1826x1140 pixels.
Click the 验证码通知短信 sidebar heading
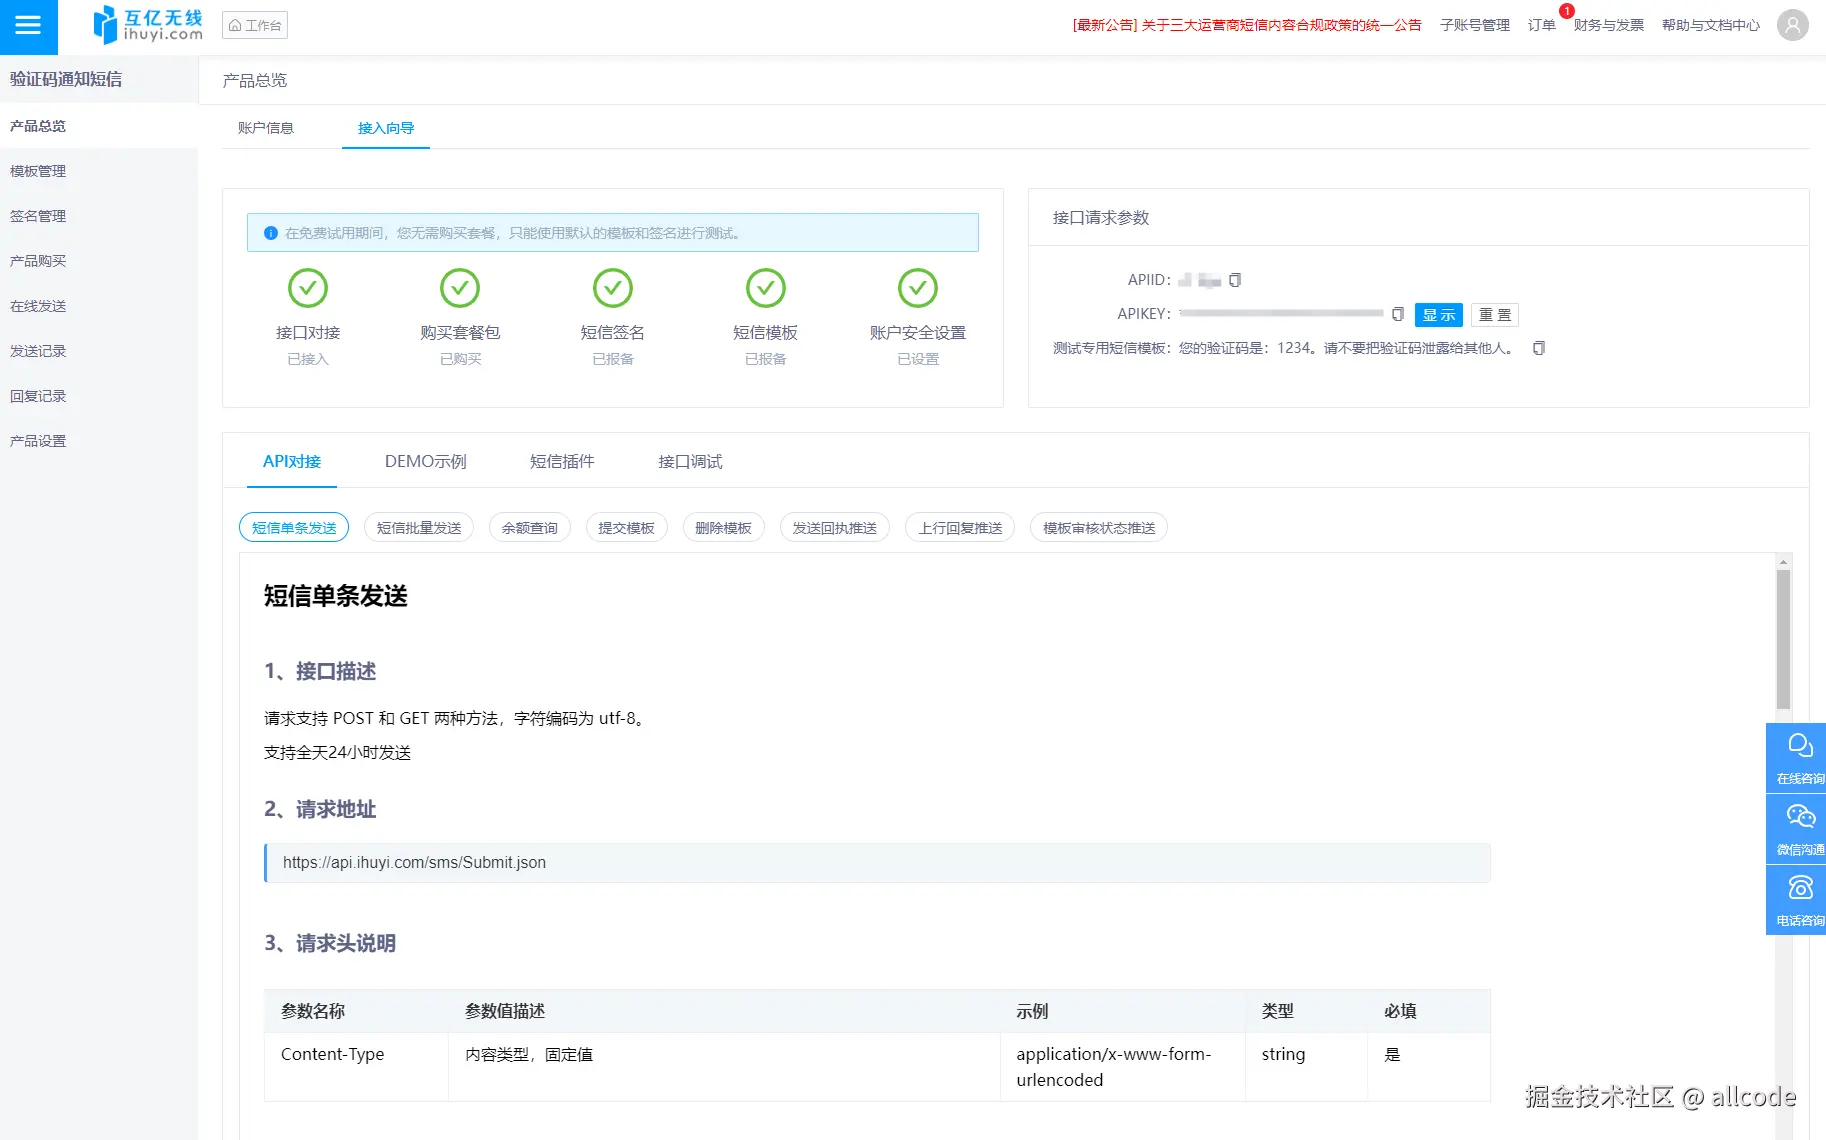(x=66, y=79)
